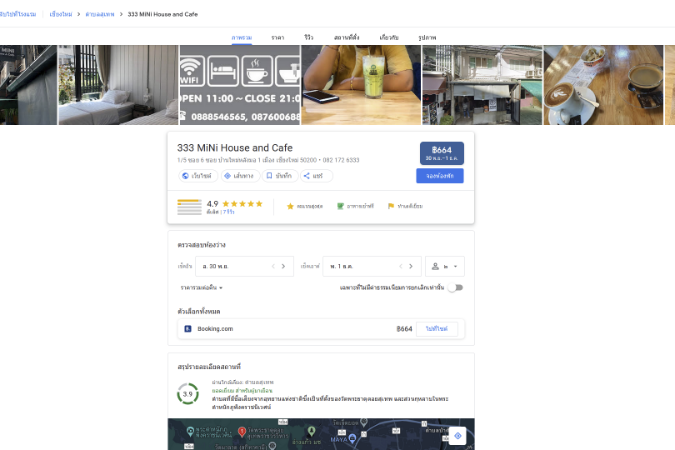Click the back to hotels breadcrumb link
Viewport: 675px width, 450px height.
[17, 14]
